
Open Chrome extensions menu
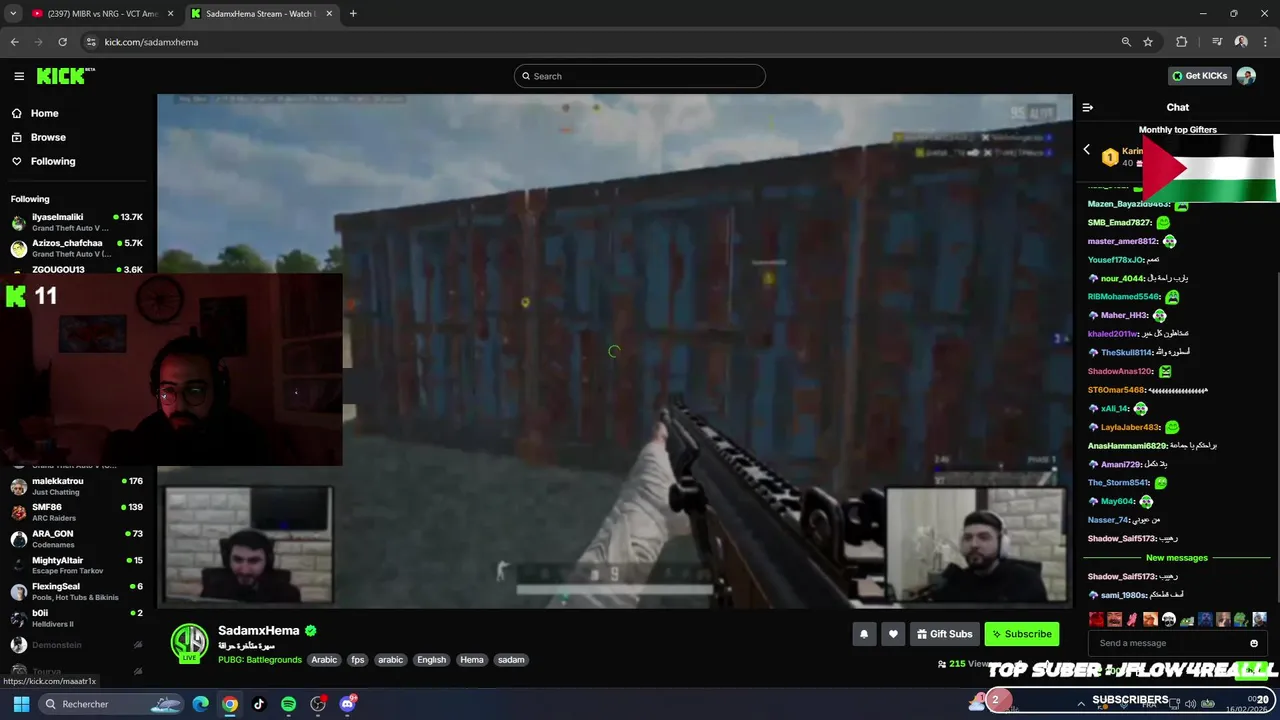point(1182,42)
